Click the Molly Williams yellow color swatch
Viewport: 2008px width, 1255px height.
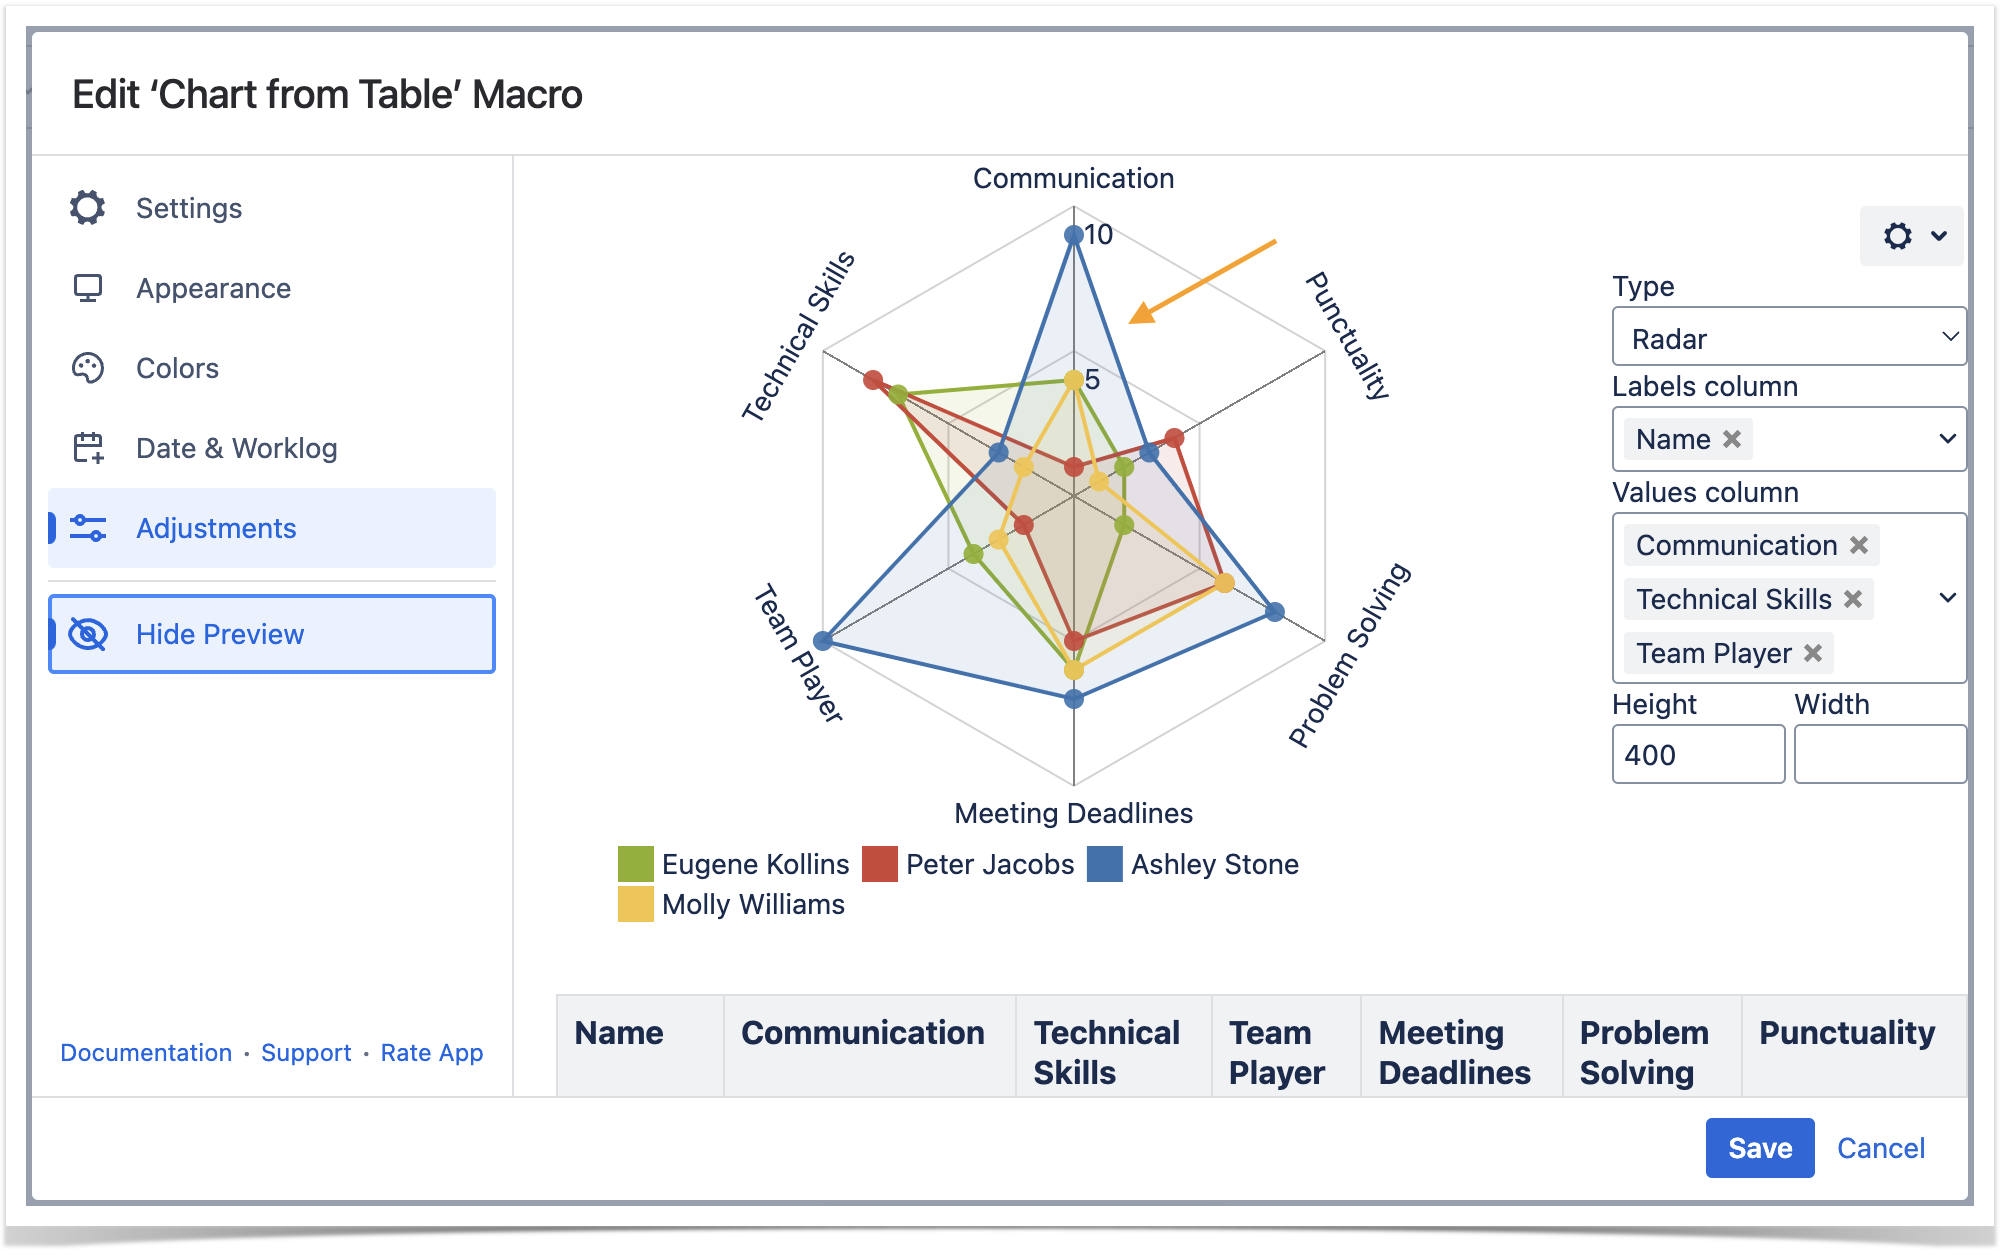click(x=636, y=904)
